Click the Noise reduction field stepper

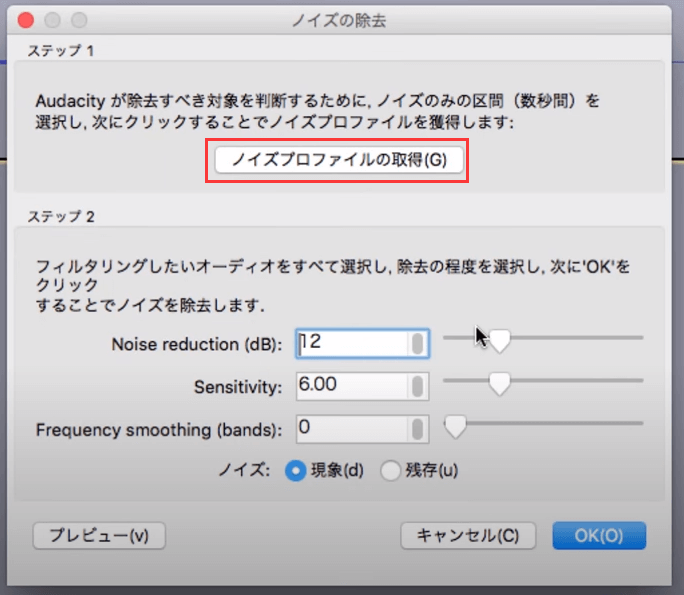point(417,344)
